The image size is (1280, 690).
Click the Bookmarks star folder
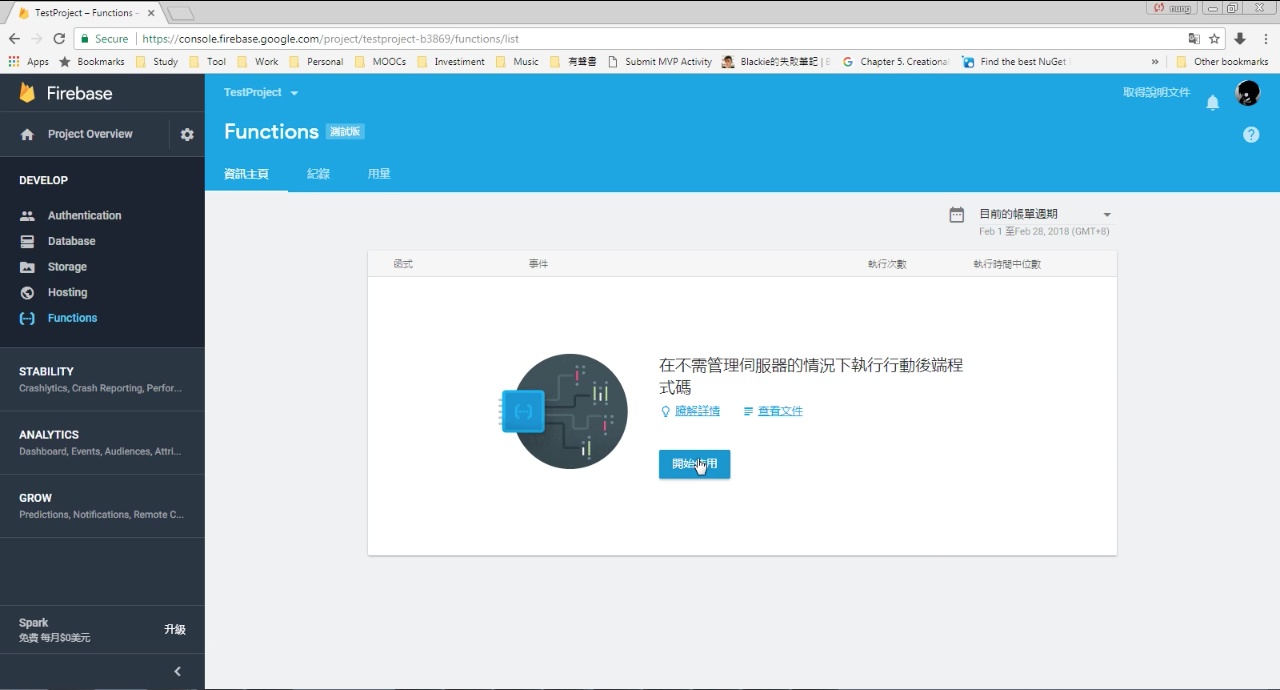point(92,61)
